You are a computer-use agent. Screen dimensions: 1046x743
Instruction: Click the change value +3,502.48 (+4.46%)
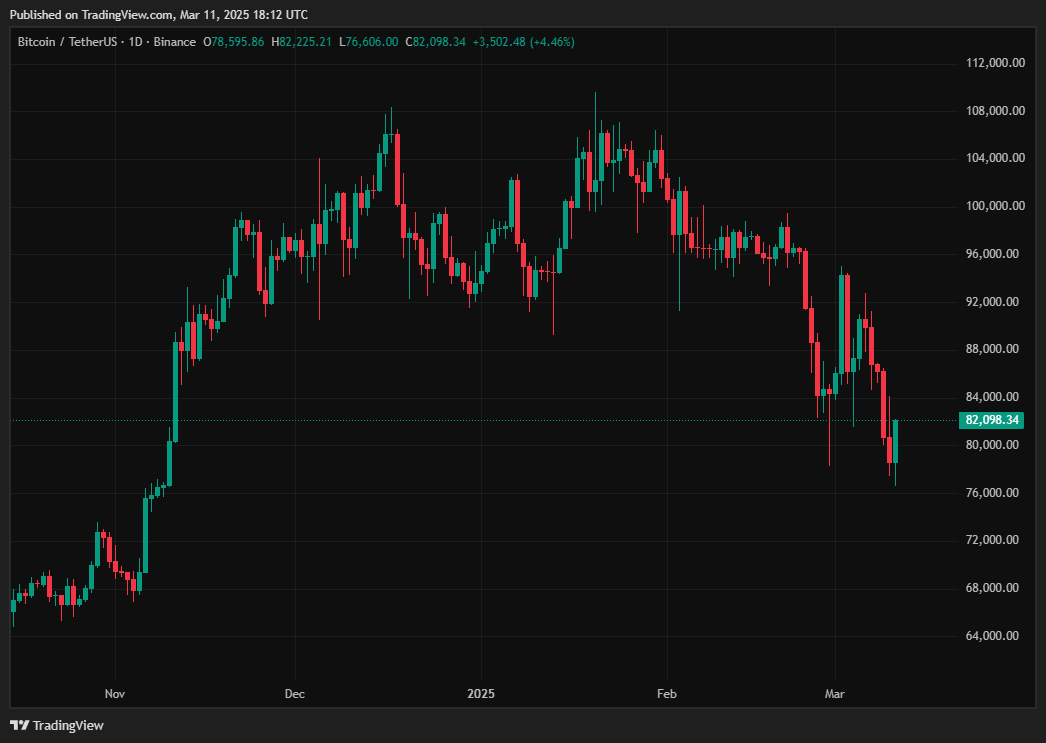(524, 42)
